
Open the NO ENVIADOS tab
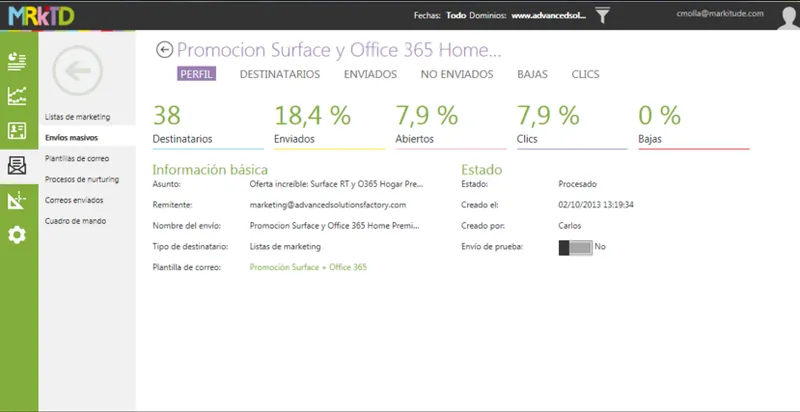pyautogui.click(x=457, y=74)
